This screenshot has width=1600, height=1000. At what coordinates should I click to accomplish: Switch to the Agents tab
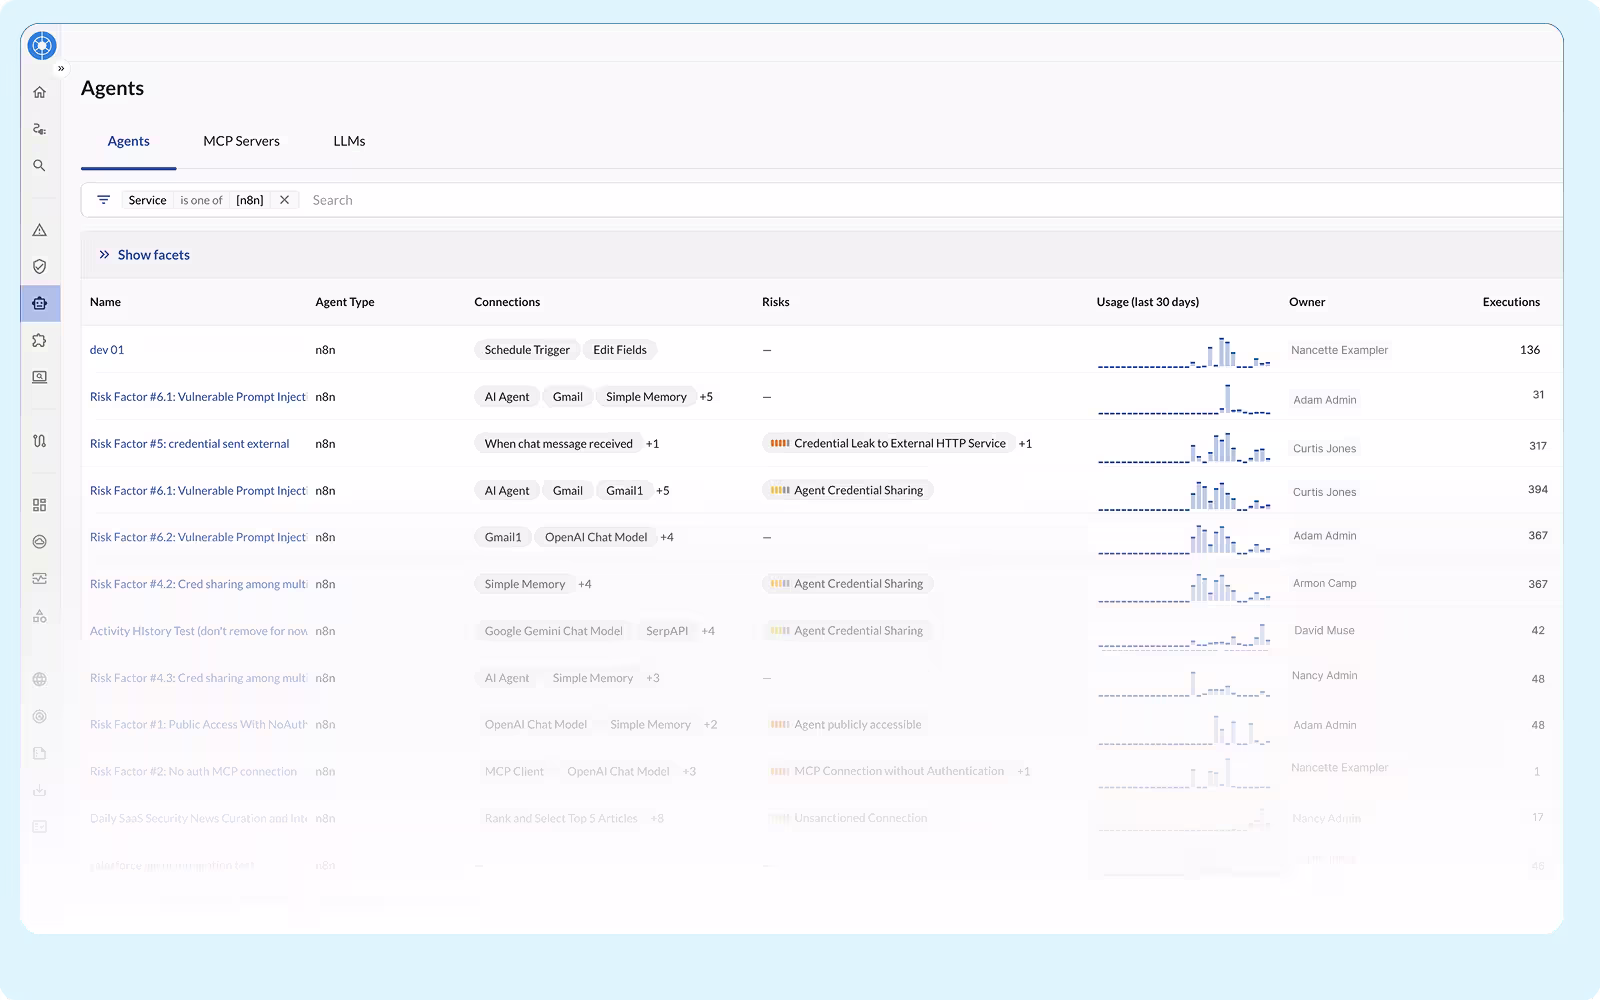[x=129, y=141]
